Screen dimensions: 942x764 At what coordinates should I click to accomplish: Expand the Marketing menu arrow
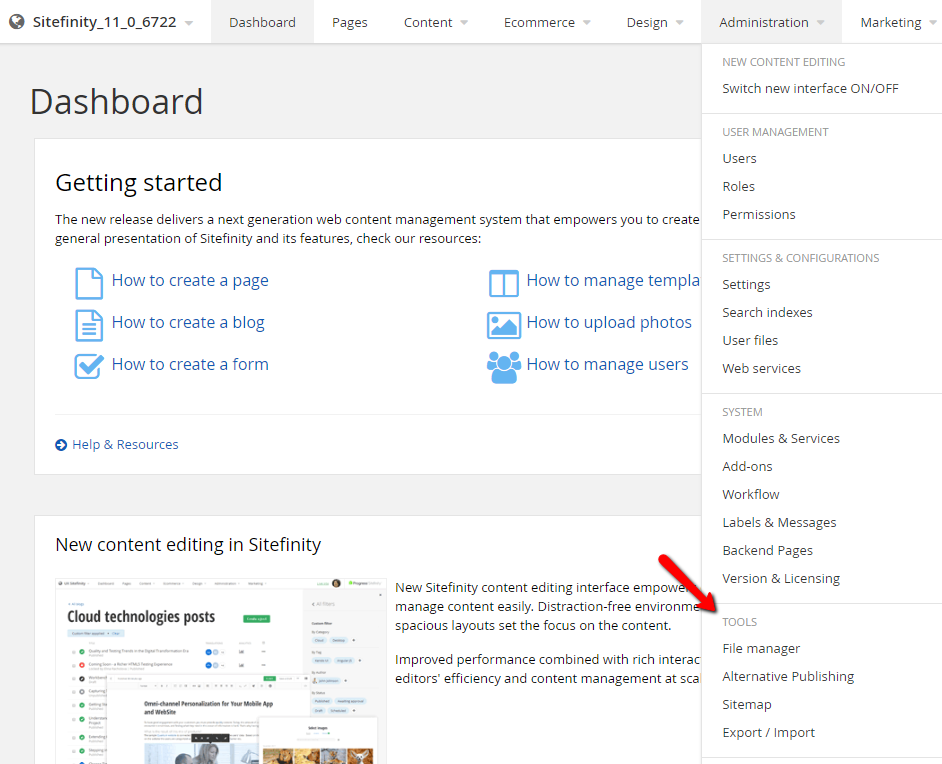[933, 23]
